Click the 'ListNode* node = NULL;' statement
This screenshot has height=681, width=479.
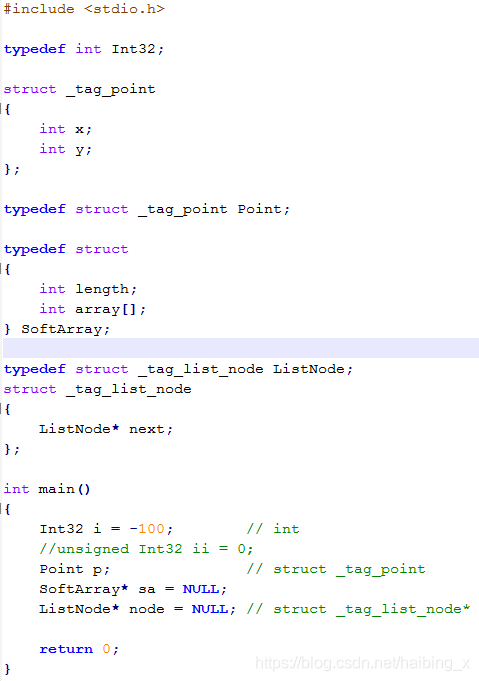pyautogui.click(x=137, y=609)
